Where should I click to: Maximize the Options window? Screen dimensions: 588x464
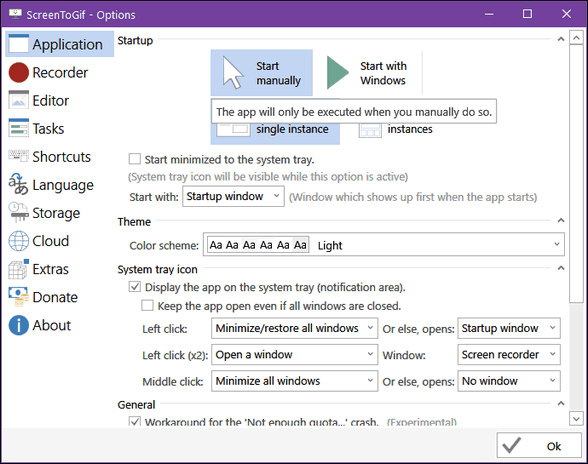click(x=527, y=14)
